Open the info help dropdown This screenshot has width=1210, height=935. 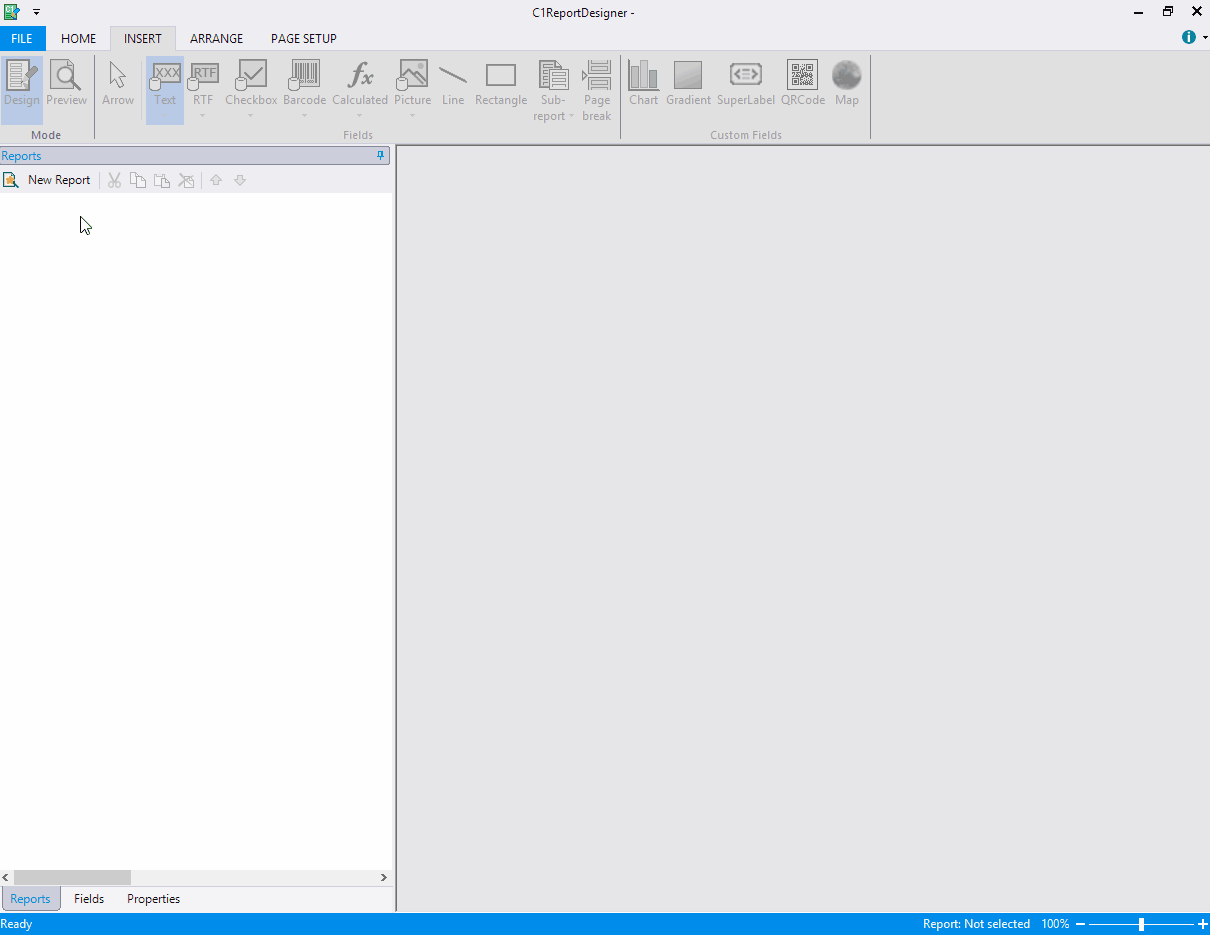pos(1204,38)
